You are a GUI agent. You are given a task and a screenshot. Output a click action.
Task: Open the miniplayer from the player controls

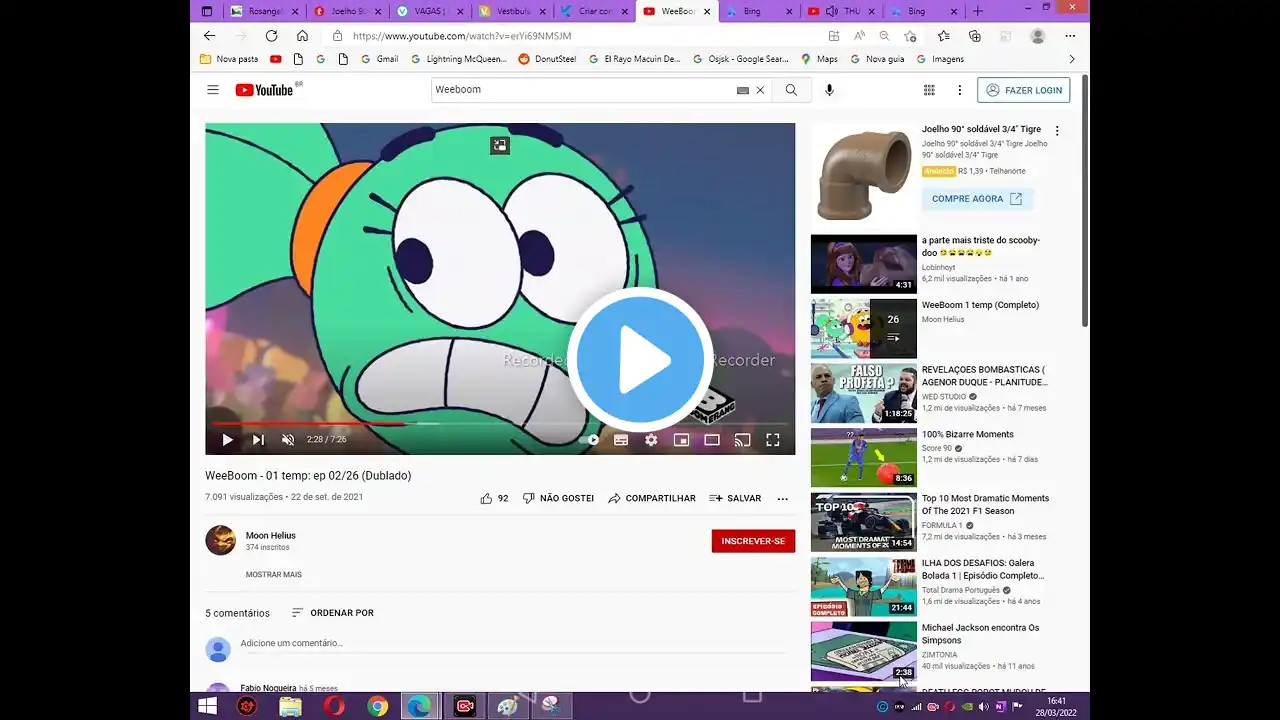click(681, 440)
